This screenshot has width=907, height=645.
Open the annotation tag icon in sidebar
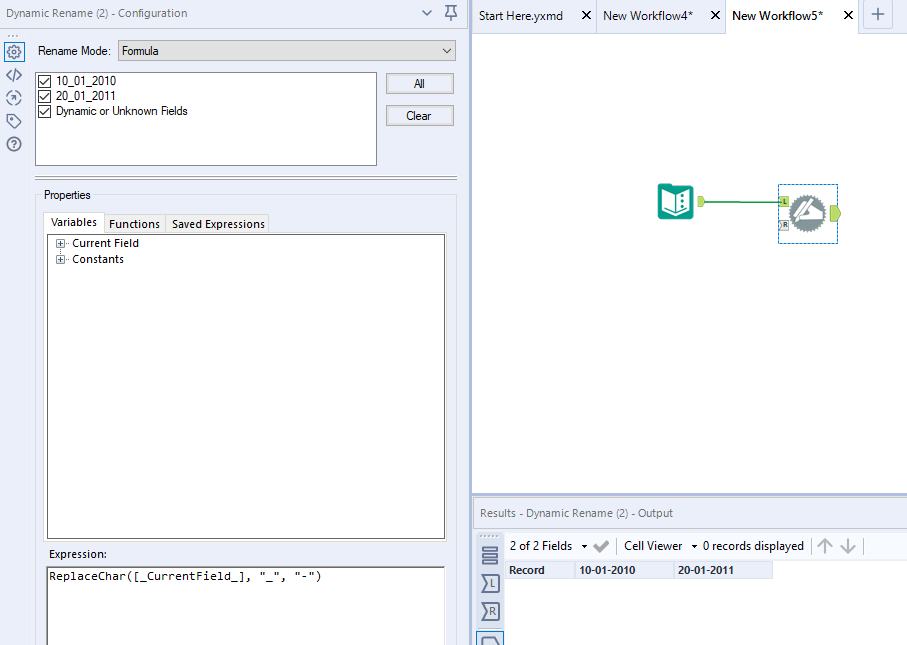[13, 120]
